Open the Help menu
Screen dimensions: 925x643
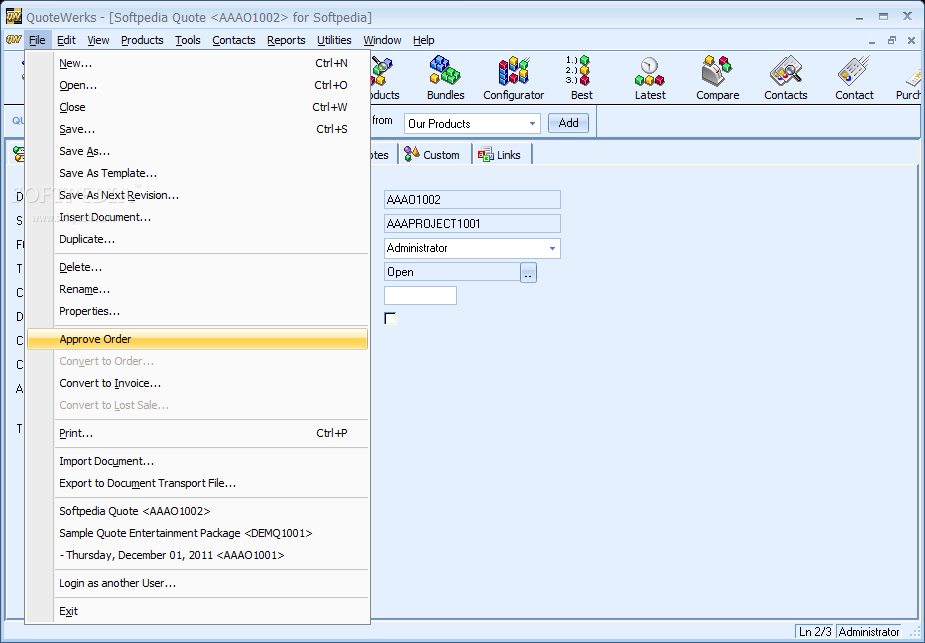click(x=424, y=40)
